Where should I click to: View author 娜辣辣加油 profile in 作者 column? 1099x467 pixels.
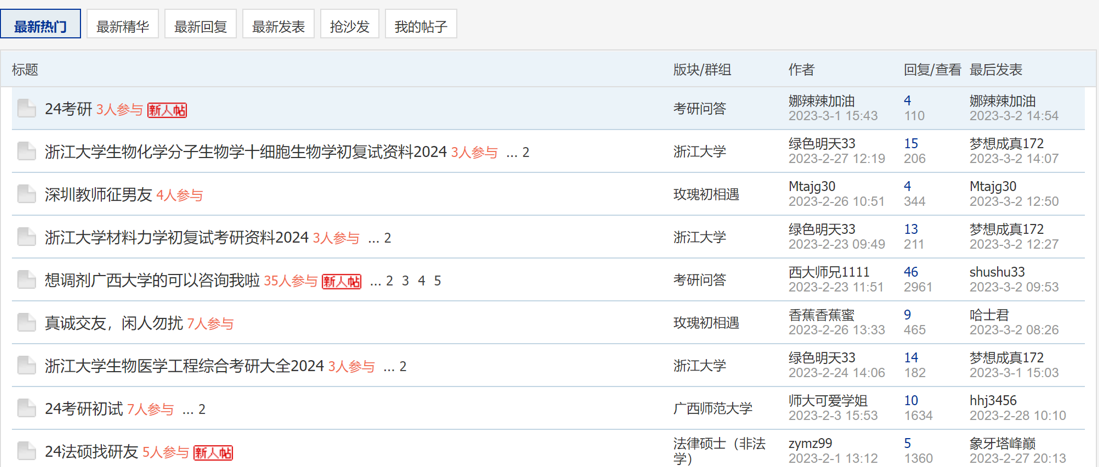pos(821,102)
